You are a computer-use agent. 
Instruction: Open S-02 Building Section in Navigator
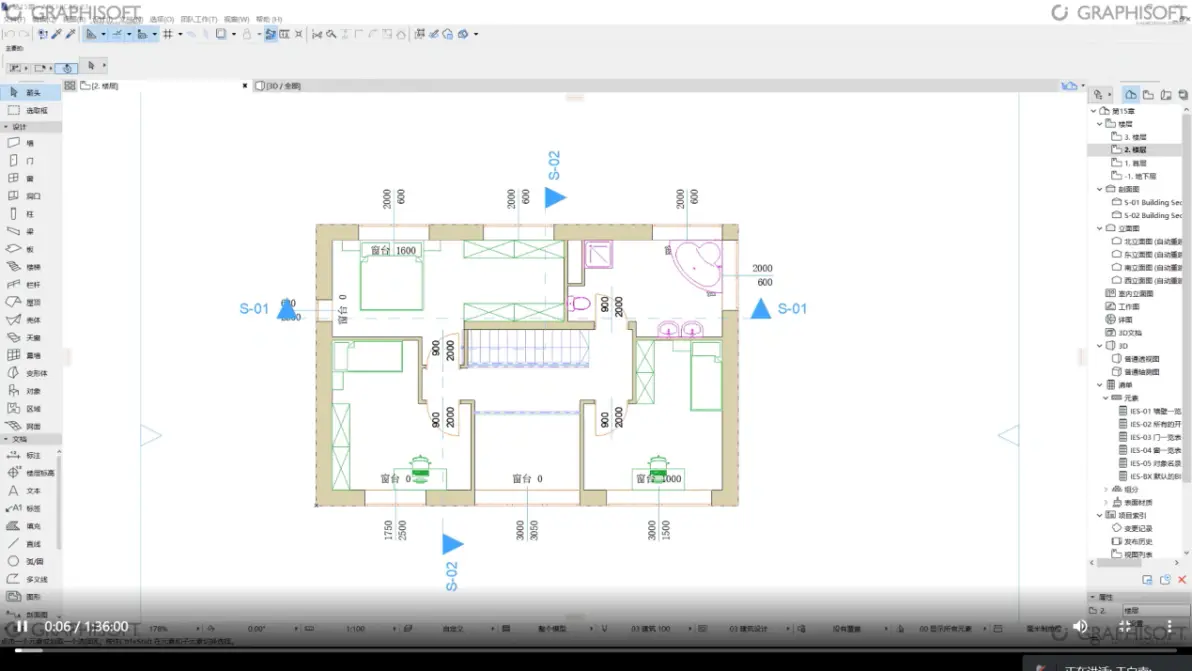(1147, 215)
